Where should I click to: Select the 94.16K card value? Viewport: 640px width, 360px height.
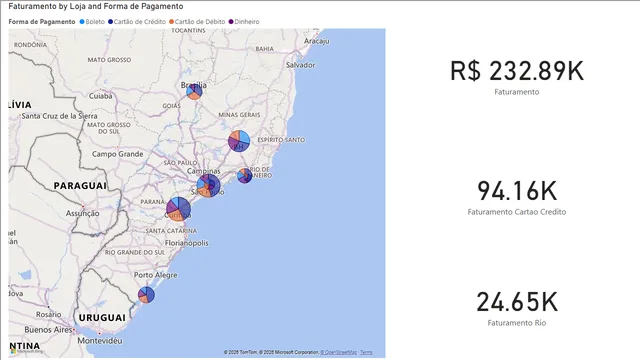pos(517,191)
